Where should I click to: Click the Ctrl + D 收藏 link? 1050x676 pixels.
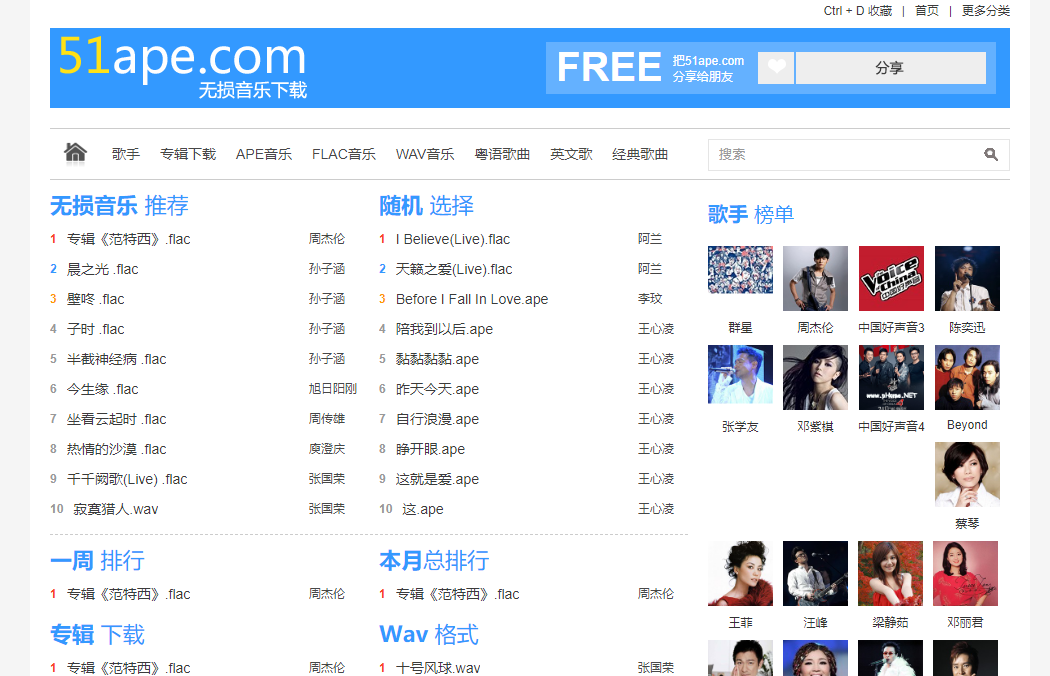click(x=858, y=11)
